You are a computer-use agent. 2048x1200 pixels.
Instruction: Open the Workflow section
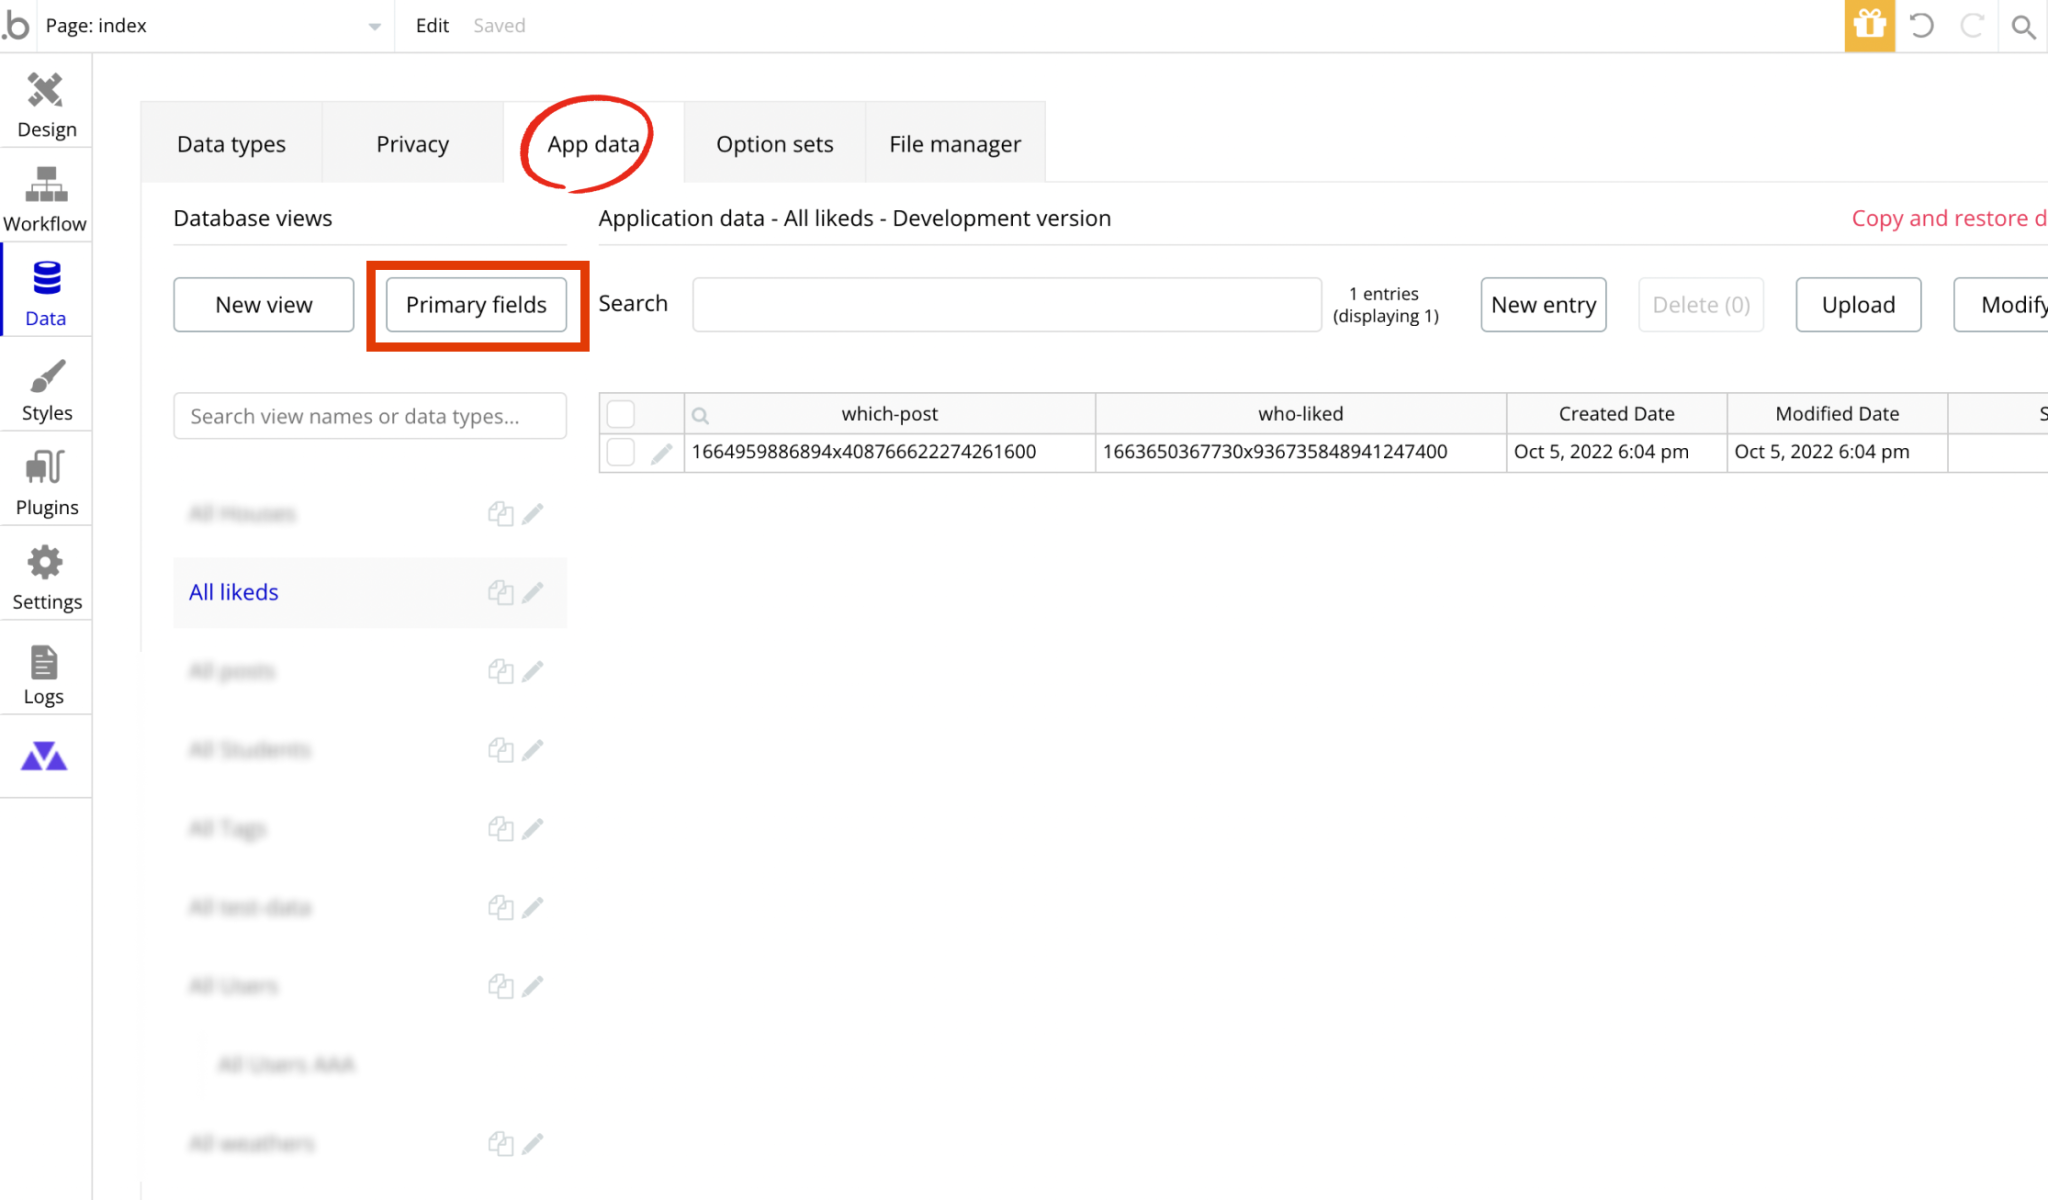[x=46, y=198]
